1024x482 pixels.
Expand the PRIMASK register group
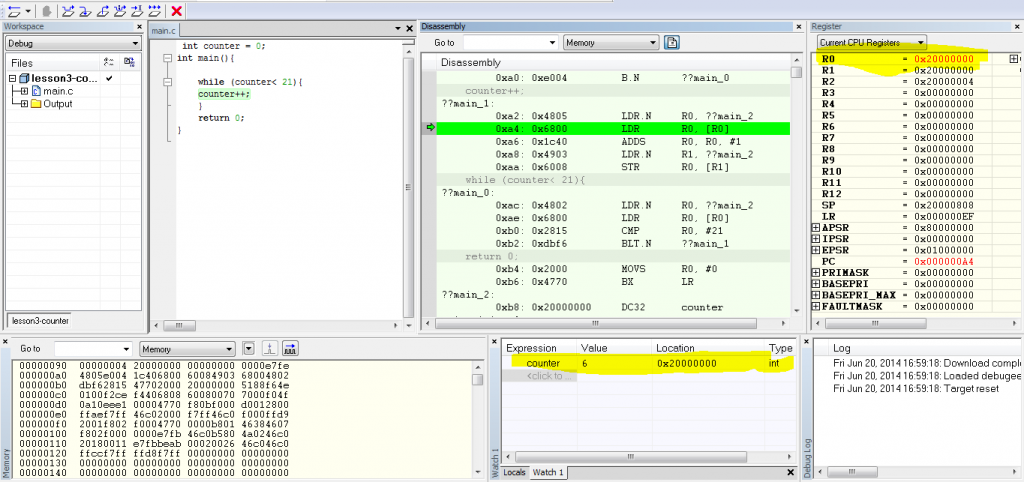click(816, 272)
